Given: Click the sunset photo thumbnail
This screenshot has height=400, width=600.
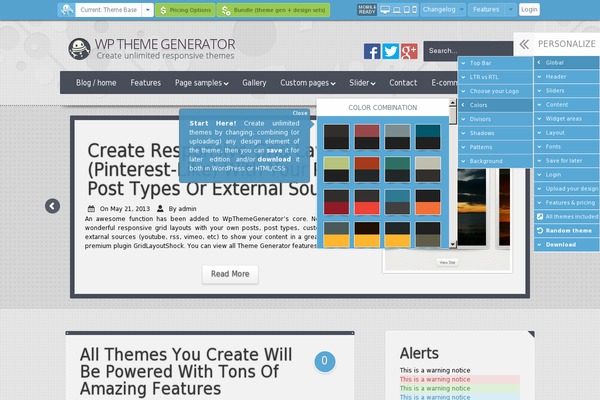Looking at the screenshot, I should (x=471, y=207).
